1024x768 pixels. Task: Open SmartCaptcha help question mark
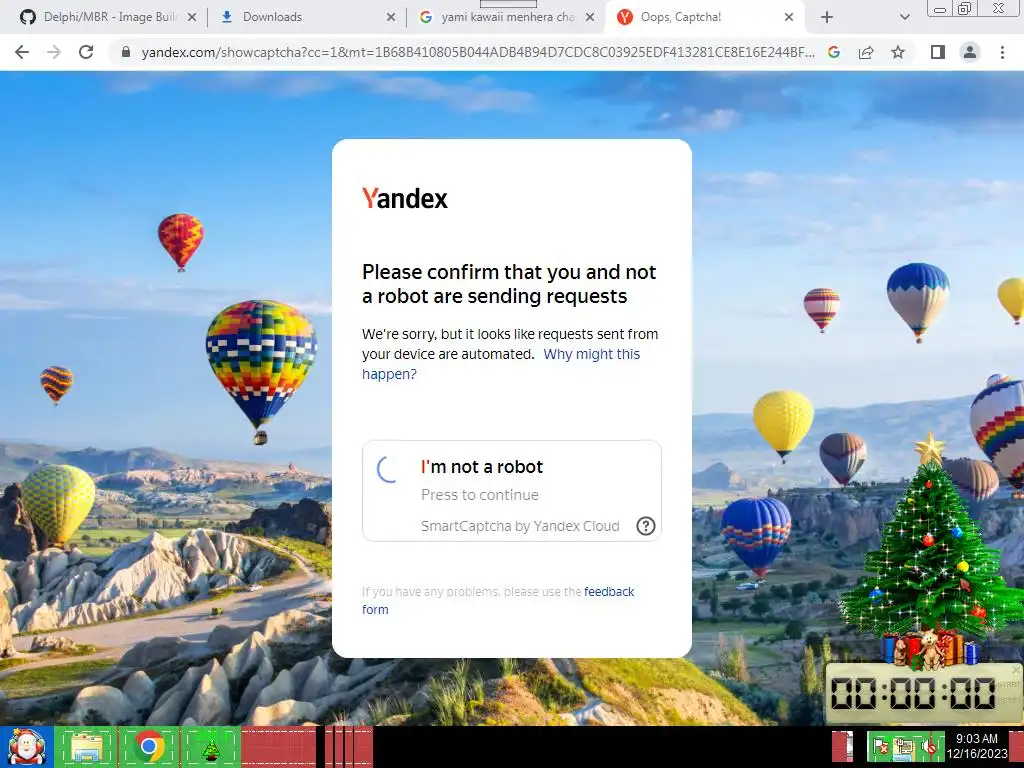645,526
